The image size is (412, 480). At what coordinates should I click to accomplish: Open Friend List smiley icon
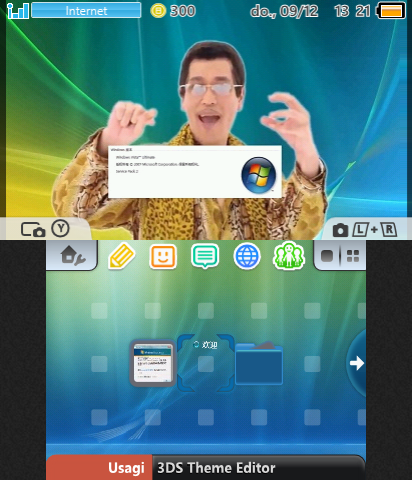(x=163, y=256)
